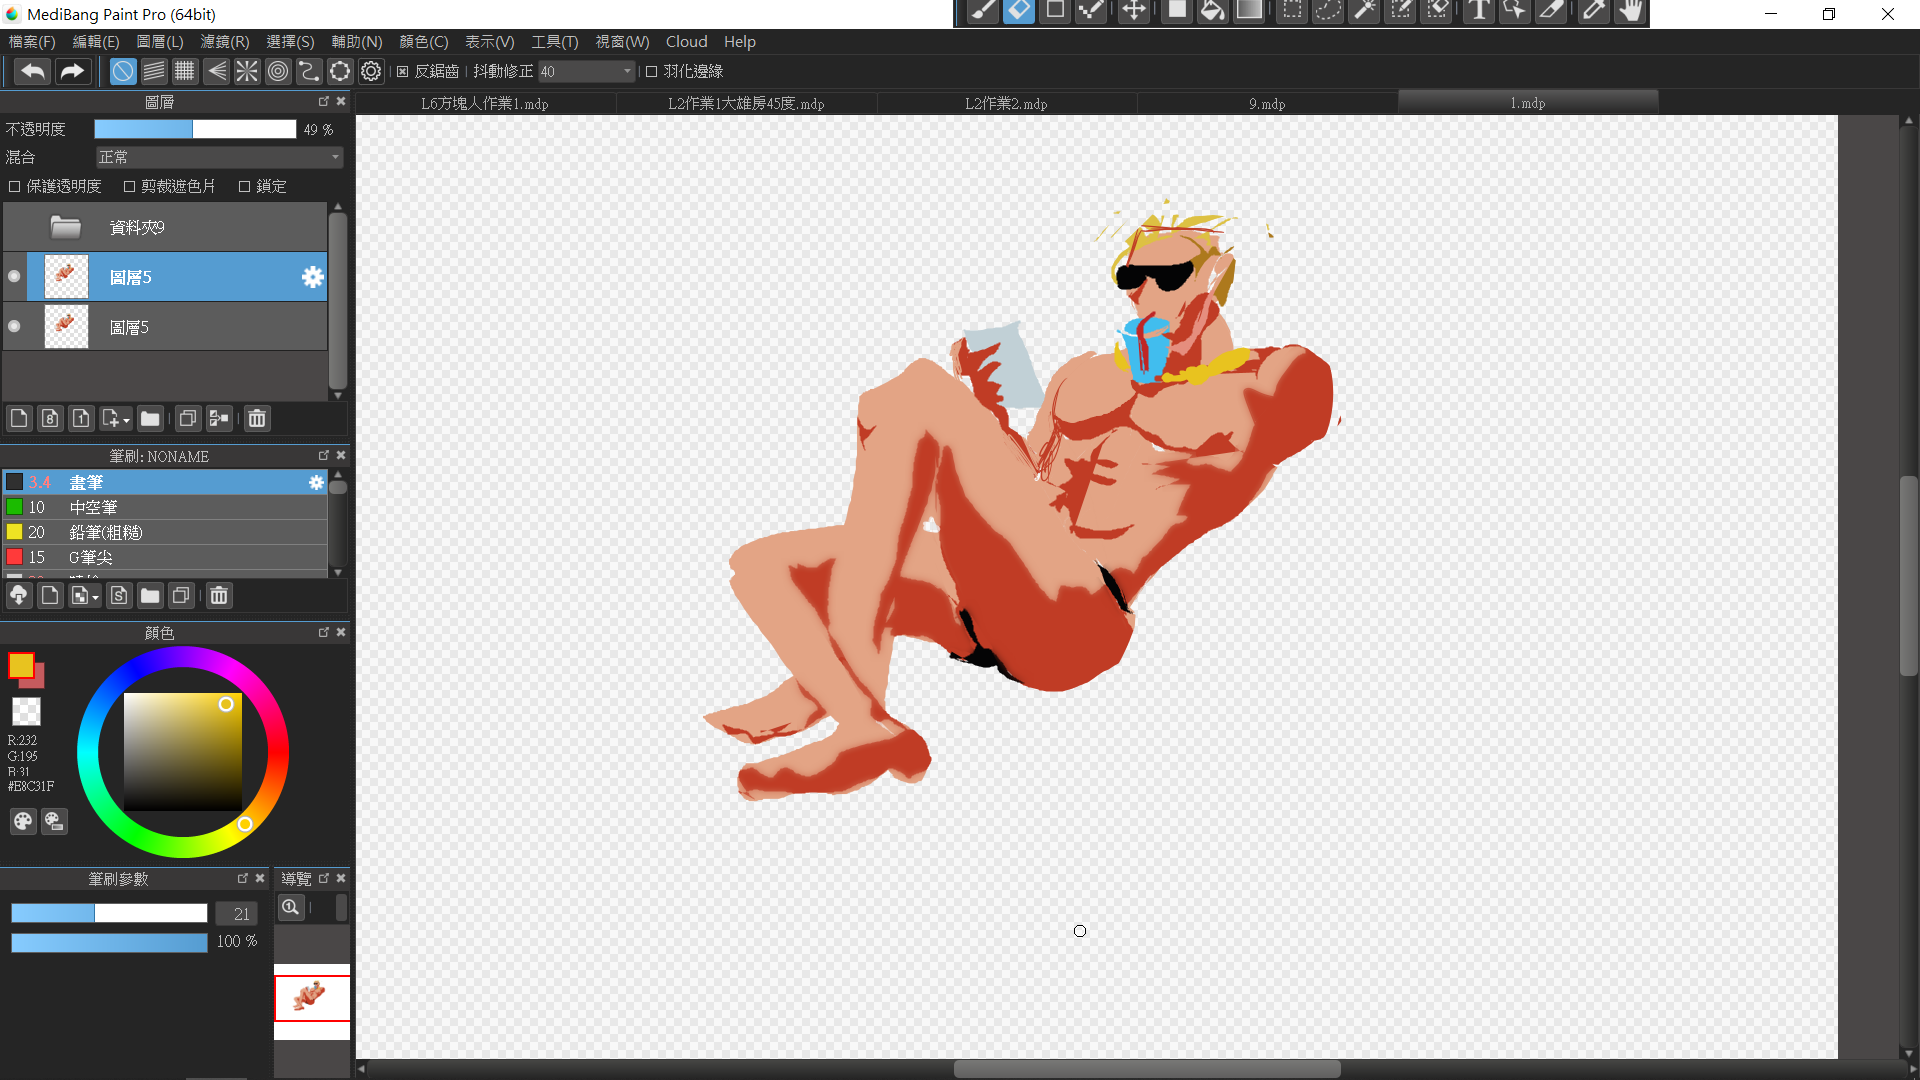Click the layer opacity slider
1920x1080 pixels.
[x=195, y=129]
